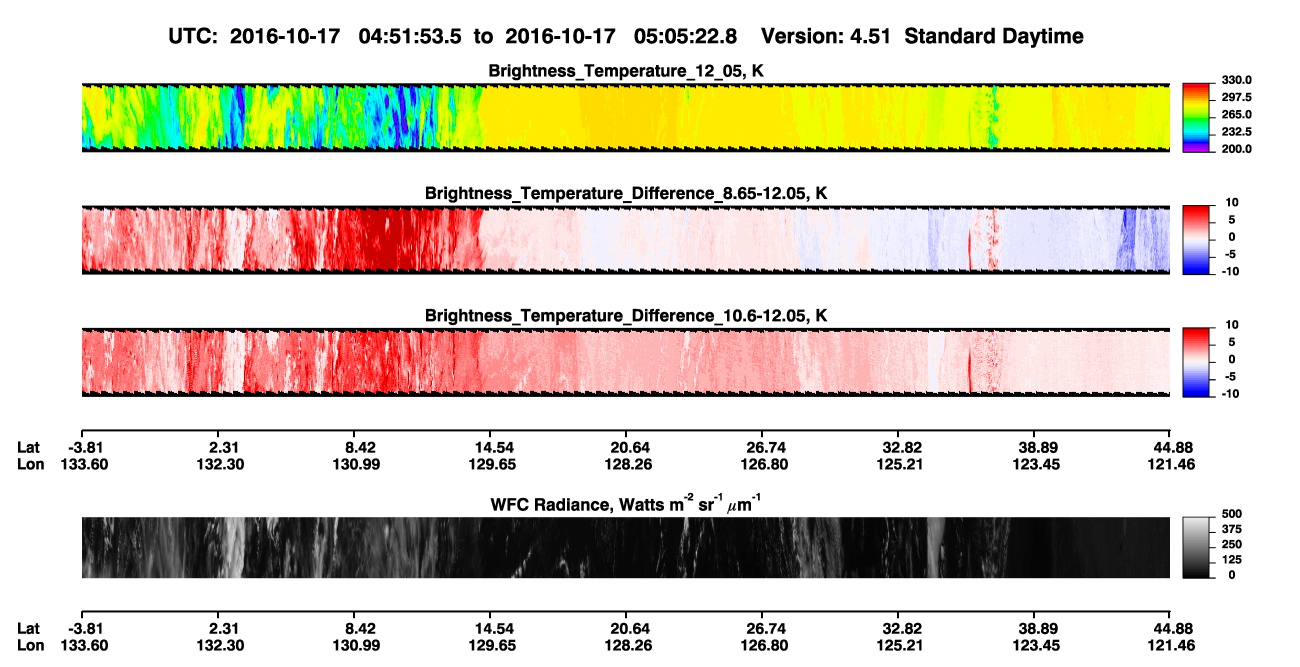Click the grayscale colorbar beside WFC Radiance
Screen dimensions: 1300x667
pyautogui.click(x=1196, y=547)
